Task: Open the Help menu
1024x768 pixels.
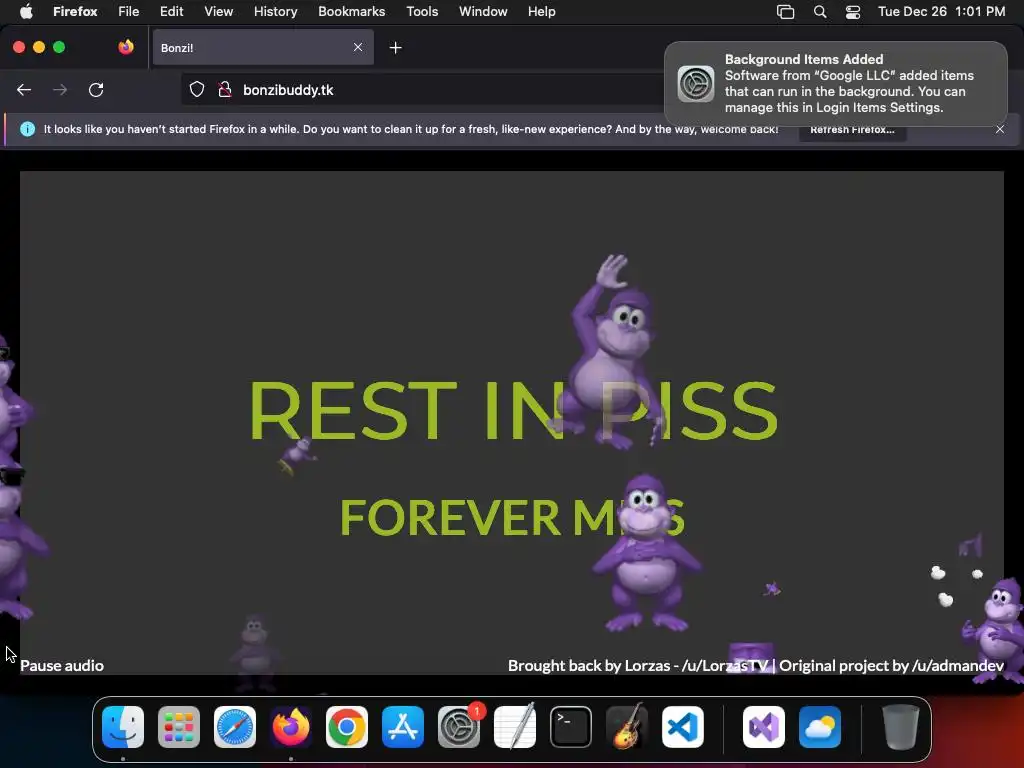Action: click(541, 11)
